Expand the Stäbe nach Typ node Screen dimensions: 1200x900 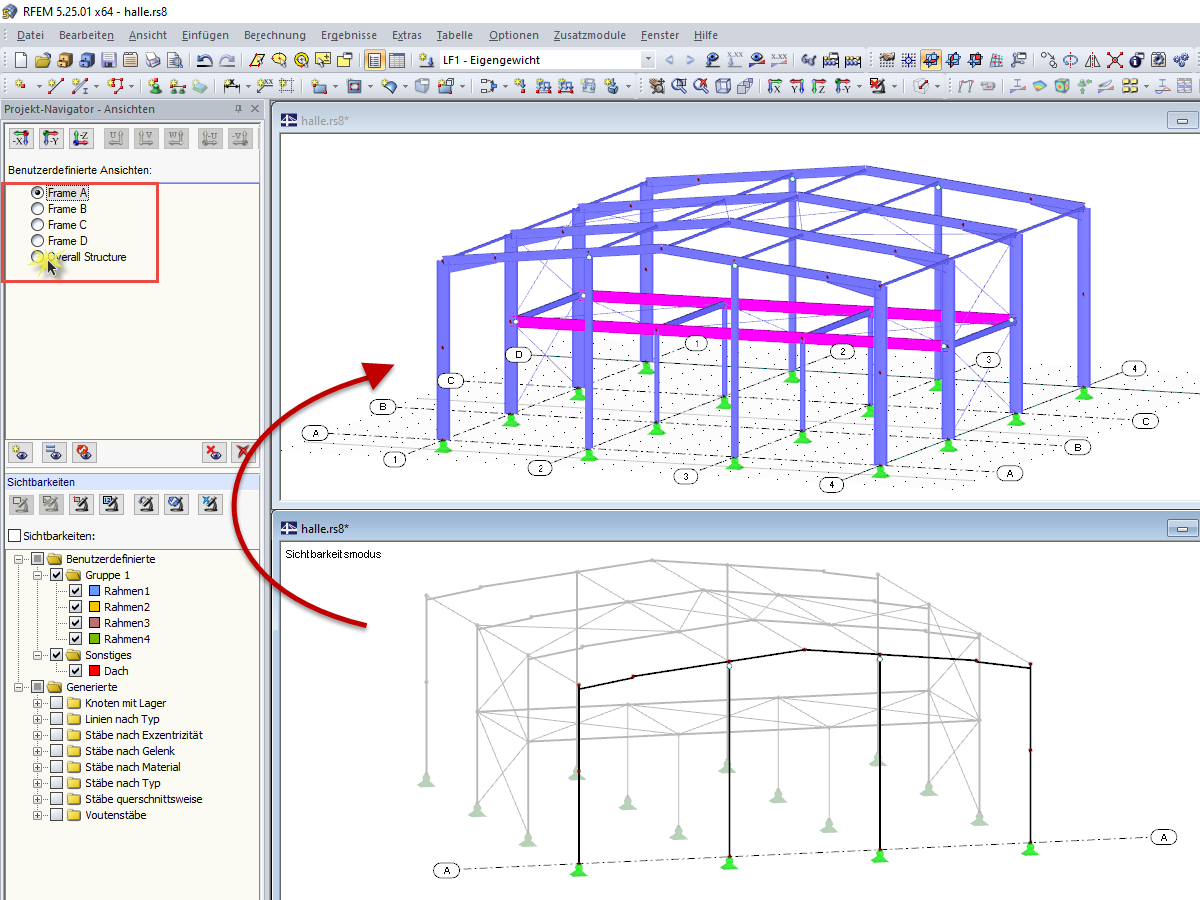coord(38,783)
